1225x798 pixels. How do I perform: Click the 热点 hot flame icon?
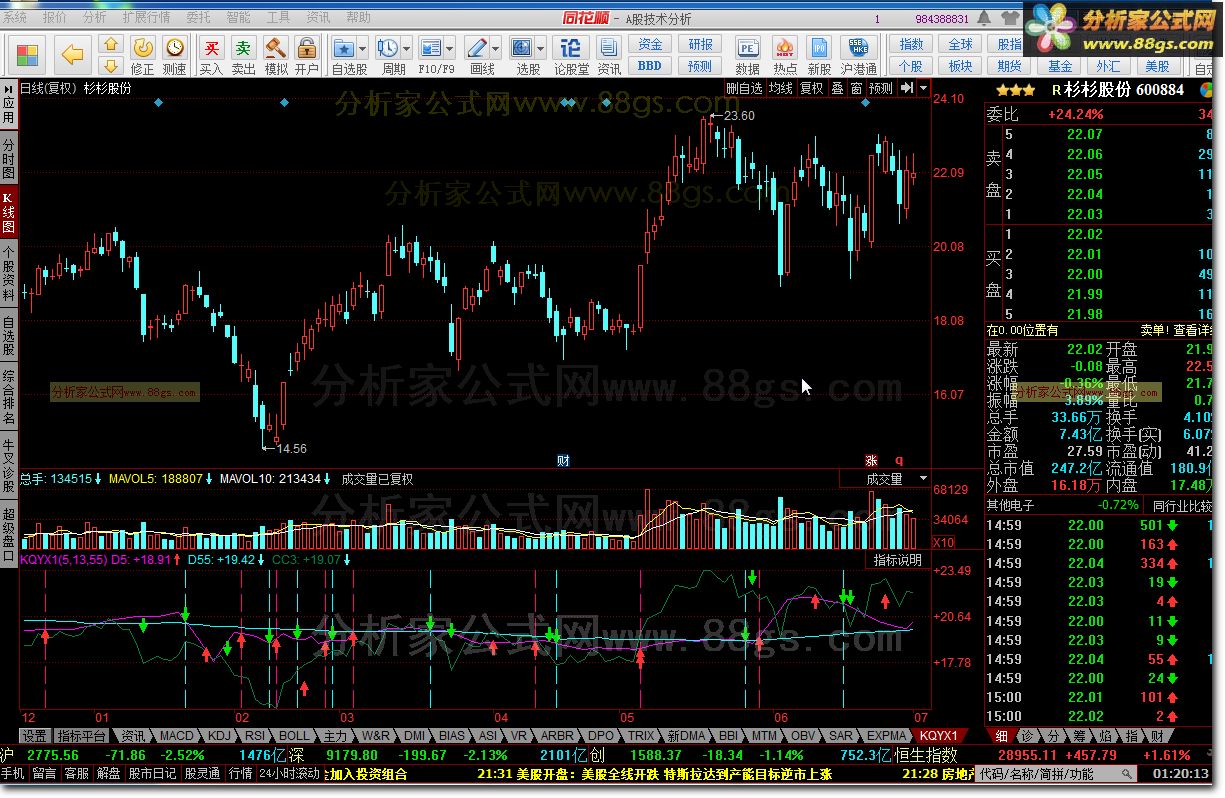(x=785, y=47)
